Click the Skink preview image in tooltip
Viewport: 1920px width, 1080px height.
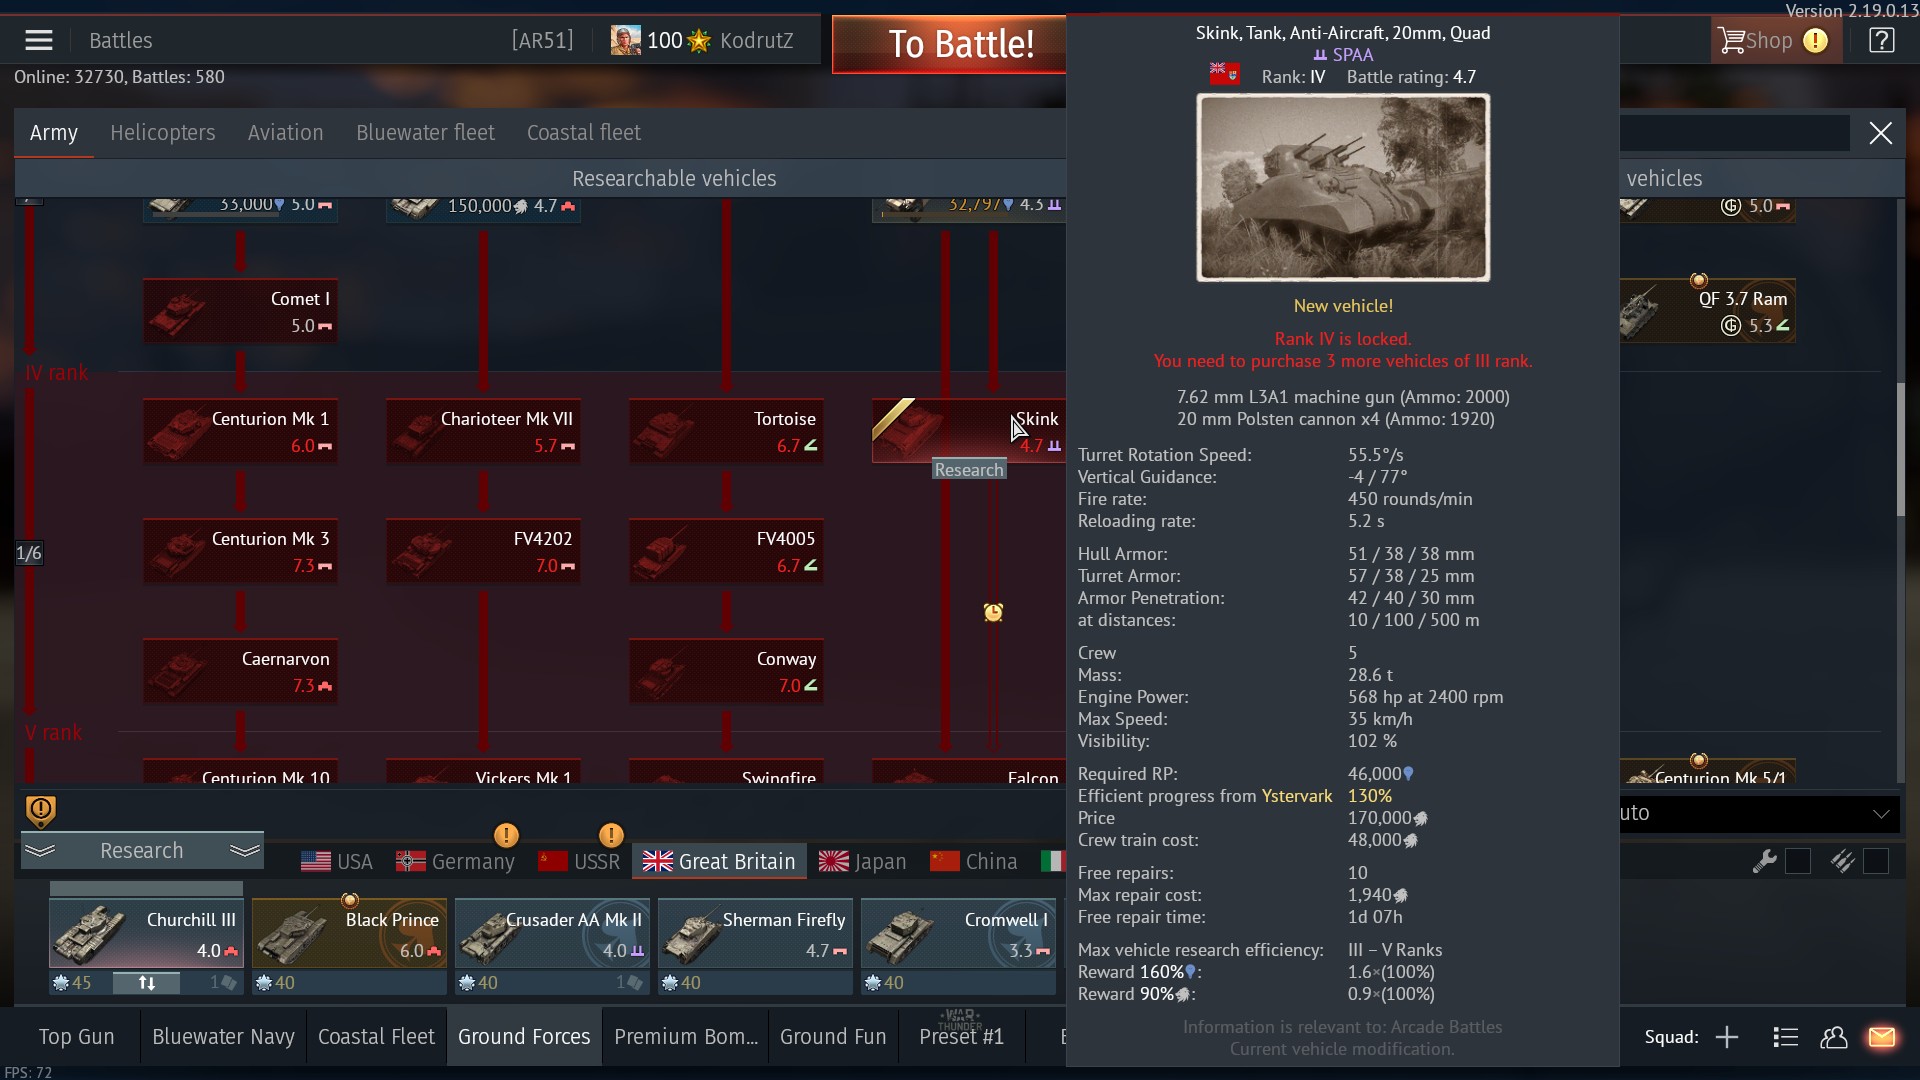point(1343,188)
